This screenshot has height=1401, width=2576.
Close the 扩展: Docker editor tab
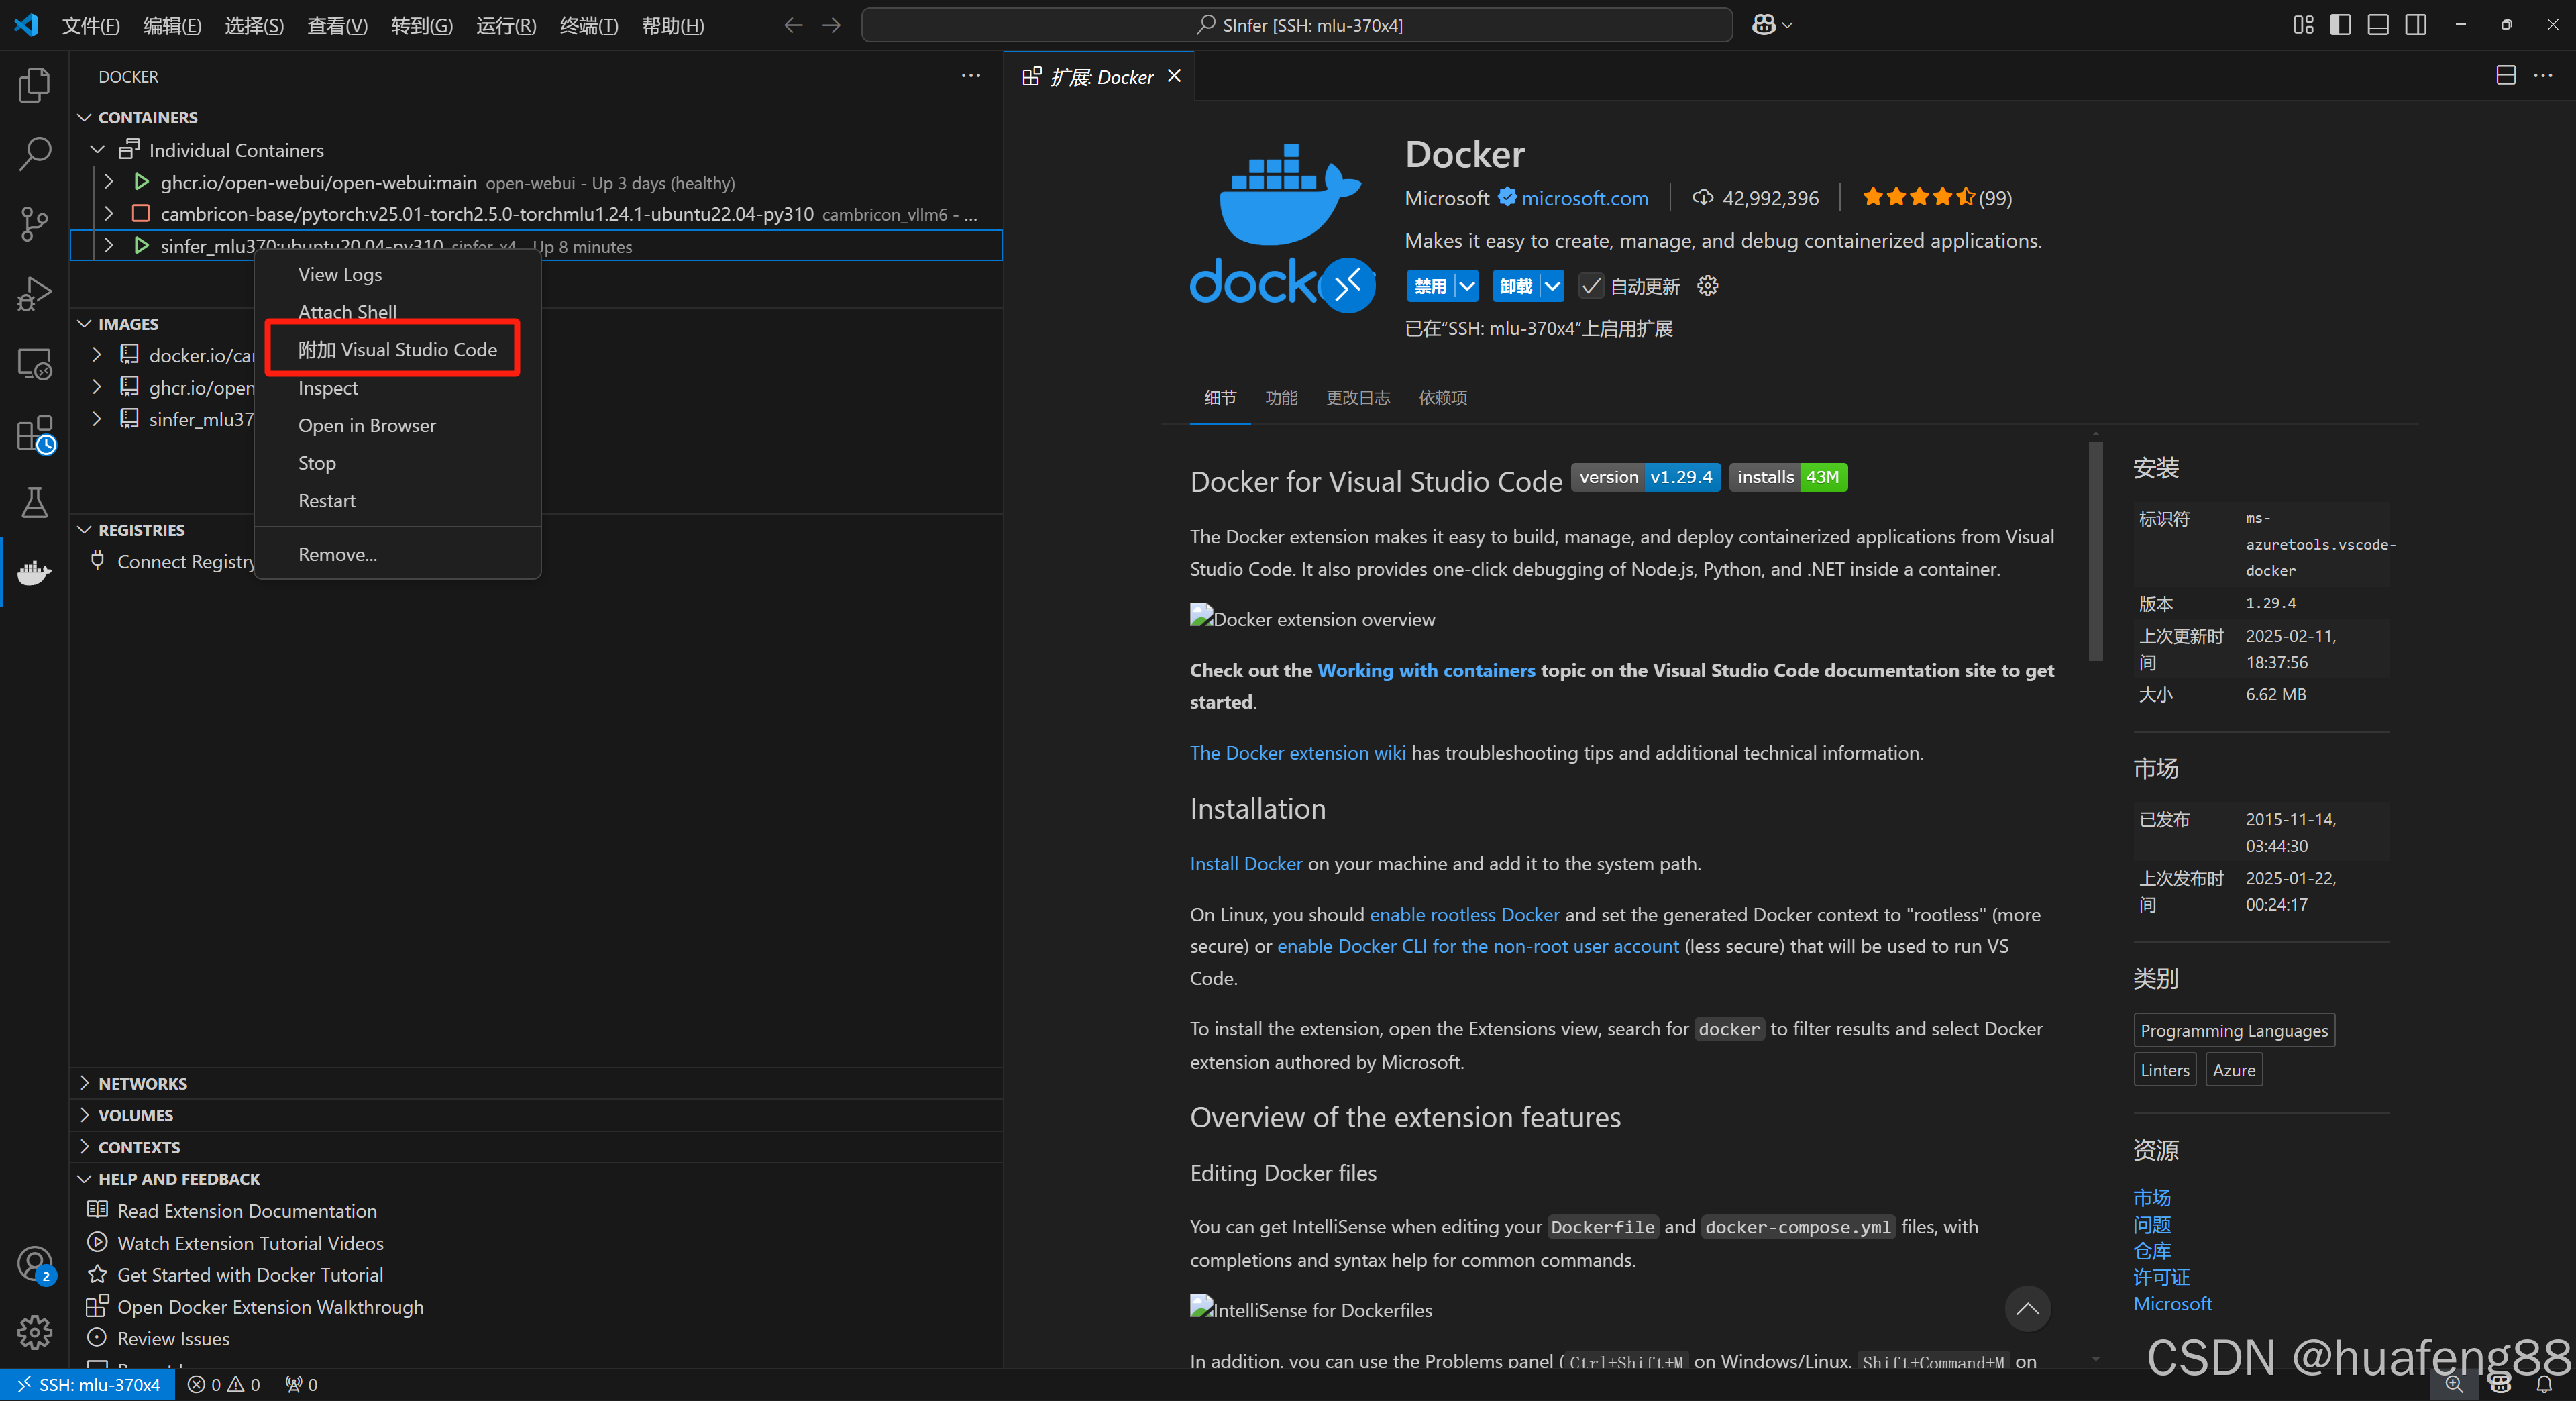point(1175,76)
